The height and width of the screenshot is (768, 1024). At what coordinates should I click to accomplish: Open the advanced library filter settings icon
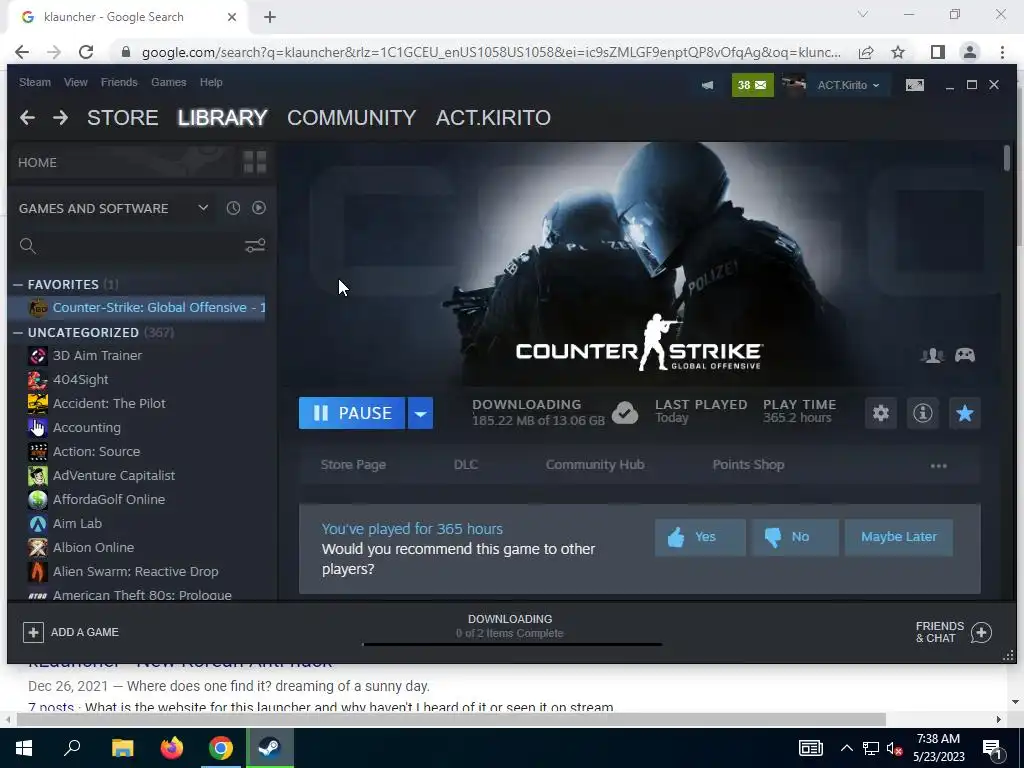tap(255, 246)
